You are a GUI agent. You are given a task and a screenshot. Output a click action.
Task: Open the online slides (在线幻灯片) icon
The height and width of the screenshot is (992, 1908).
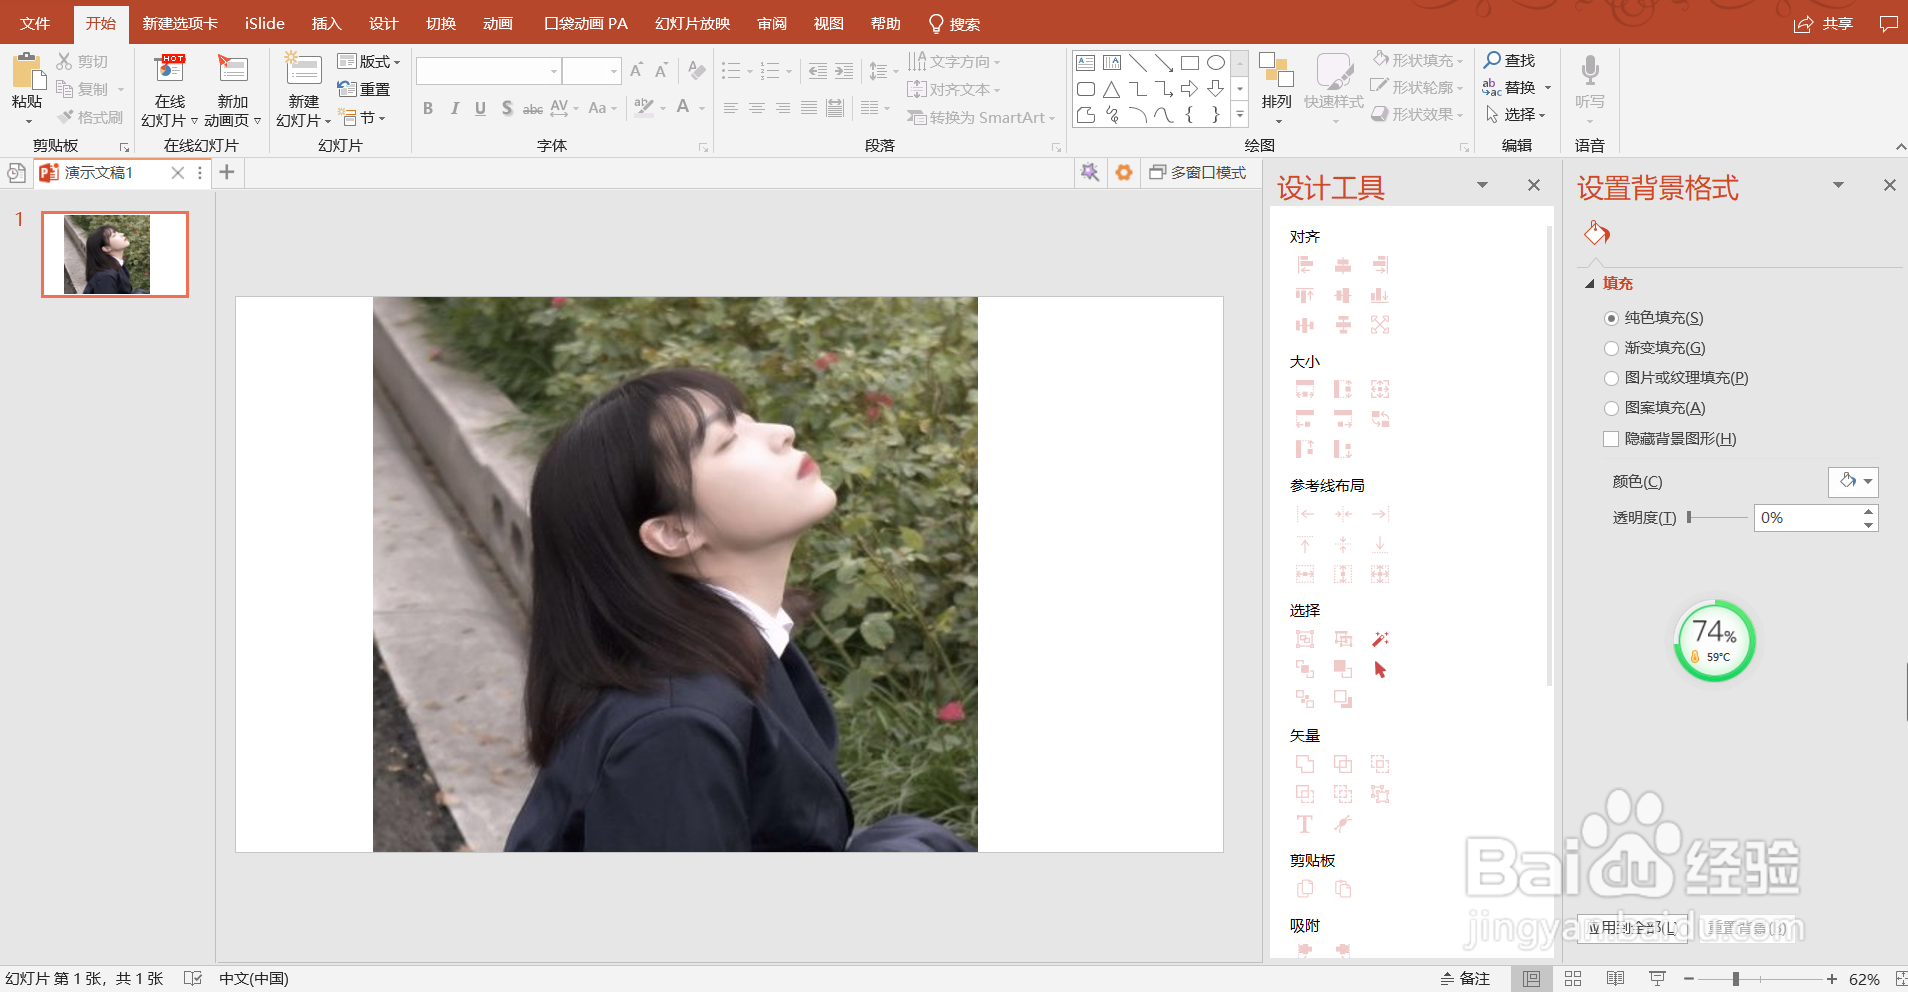pos(170,70)
